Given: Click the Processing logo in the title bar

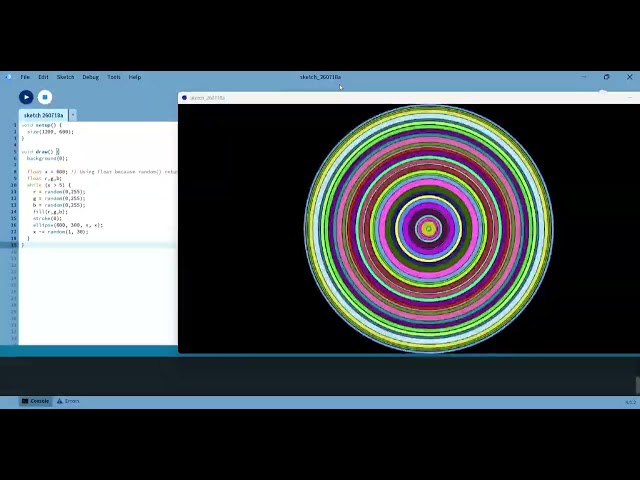Looking at the screenshot, I should pos(8,77).
